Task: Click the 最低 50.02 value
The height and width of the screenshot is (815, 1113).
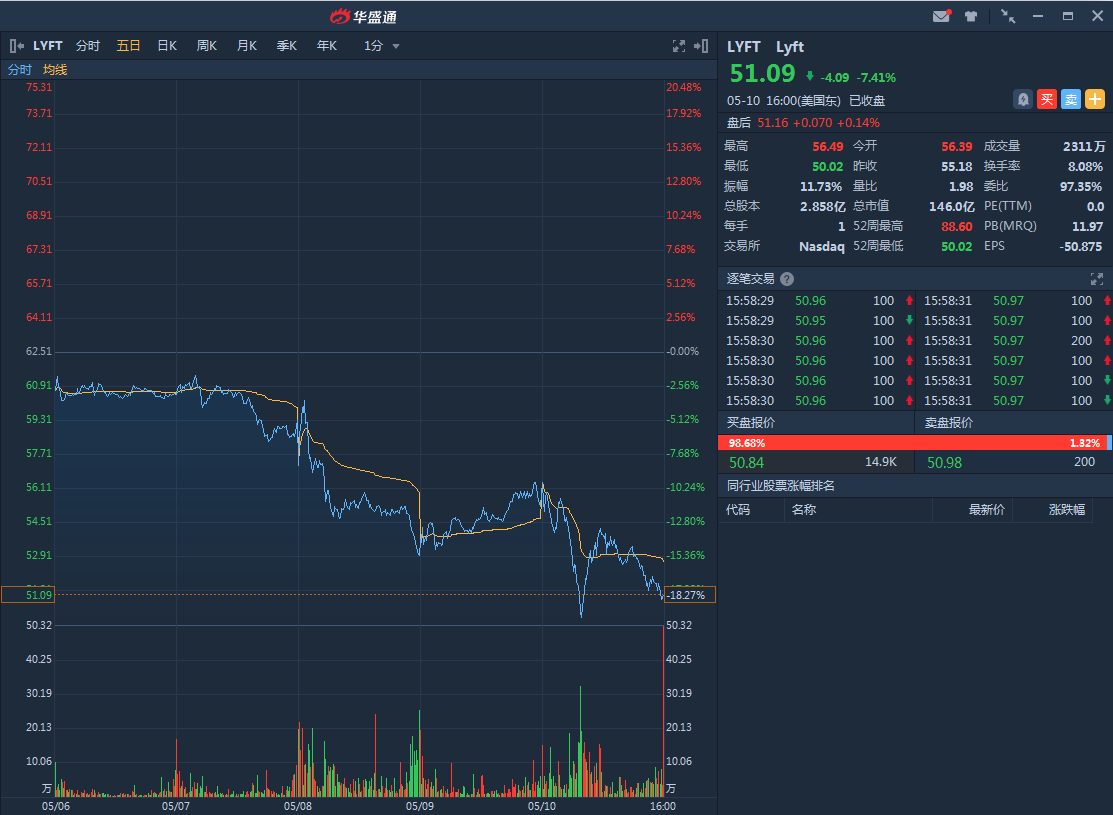Action: 828,167
